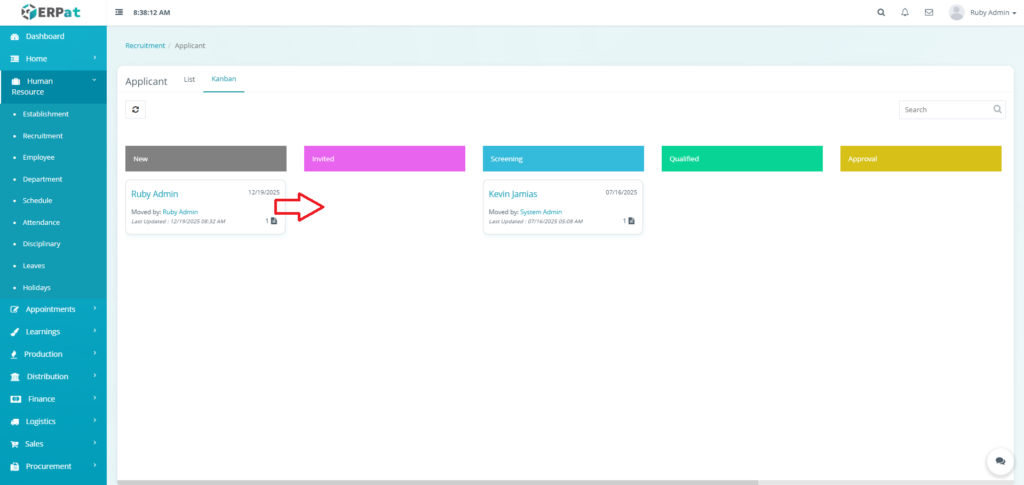Screen dimensions: 1024x485
Task: Open Holidays submenu item
Action: tap(37, 287)
